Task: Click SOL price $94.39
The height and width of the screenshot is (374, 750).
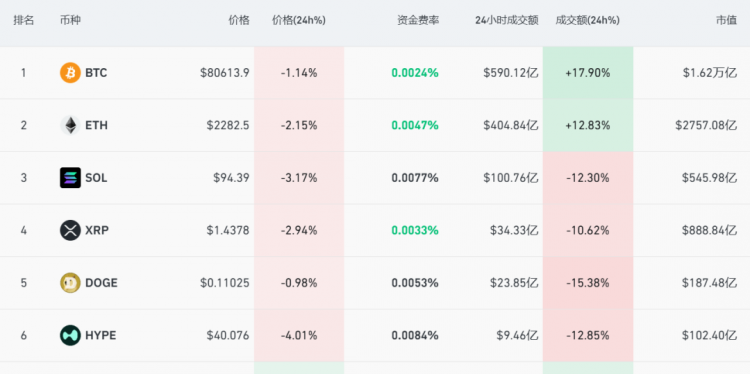Action: click(x=231, y=178)
